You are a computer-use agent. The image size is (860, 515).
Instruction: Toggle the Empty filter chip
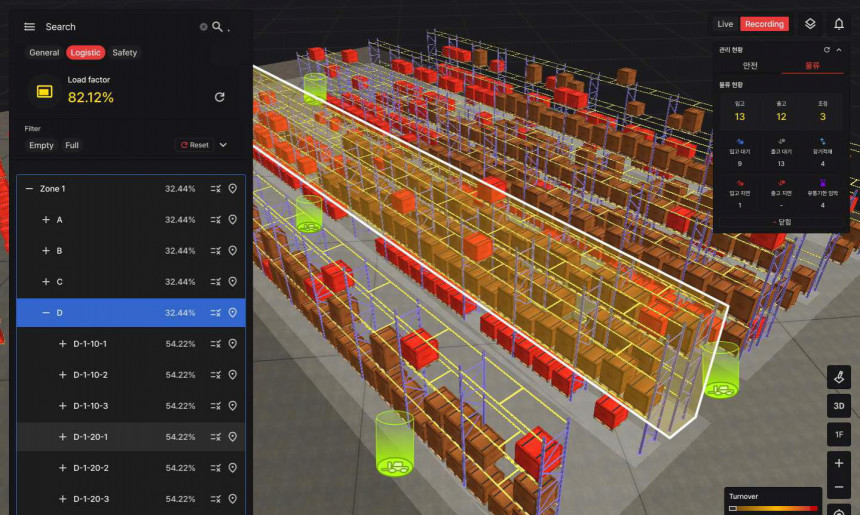(41, 145)
